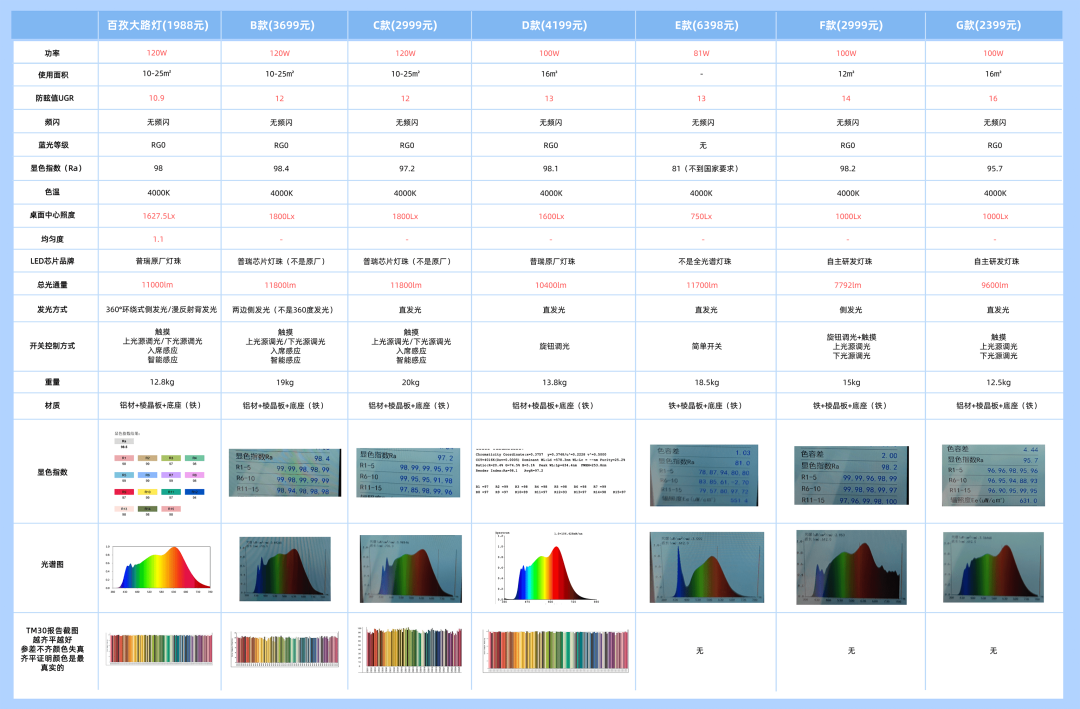Click the 桌面中心照度 row label
This screenshot has height=709, width=1080.
53,215
